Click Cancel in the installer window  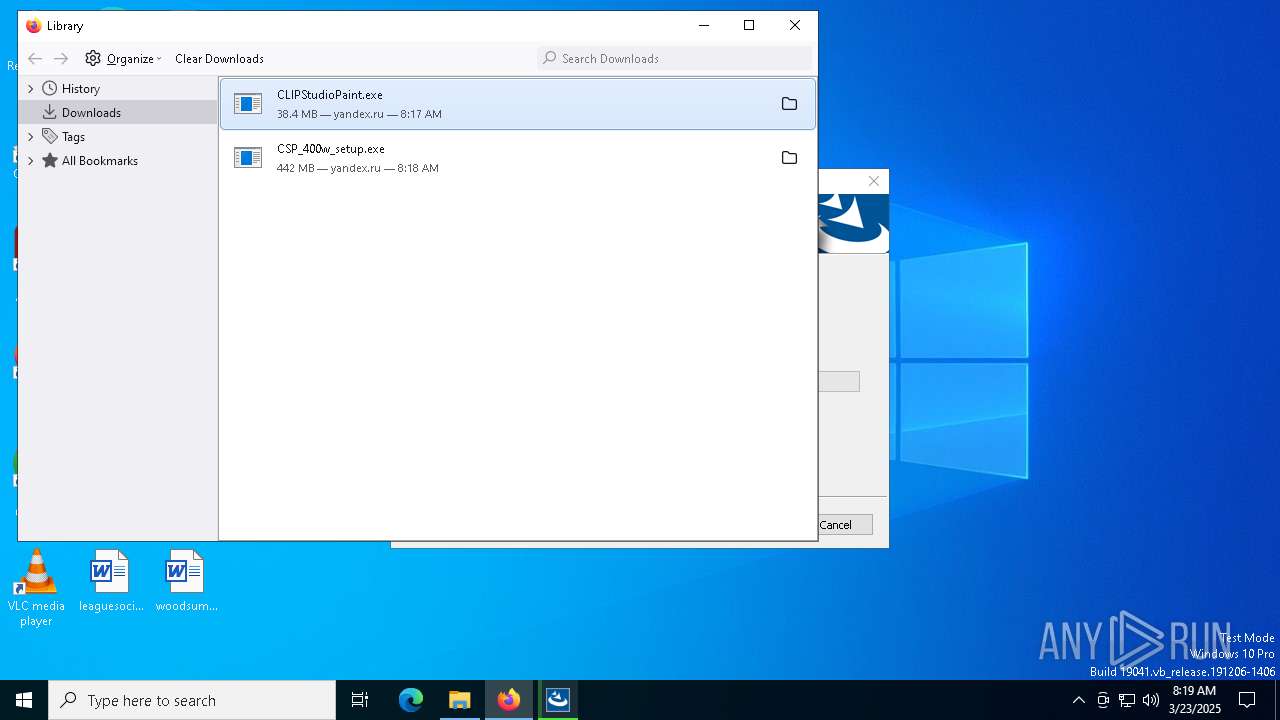(844, 525)
